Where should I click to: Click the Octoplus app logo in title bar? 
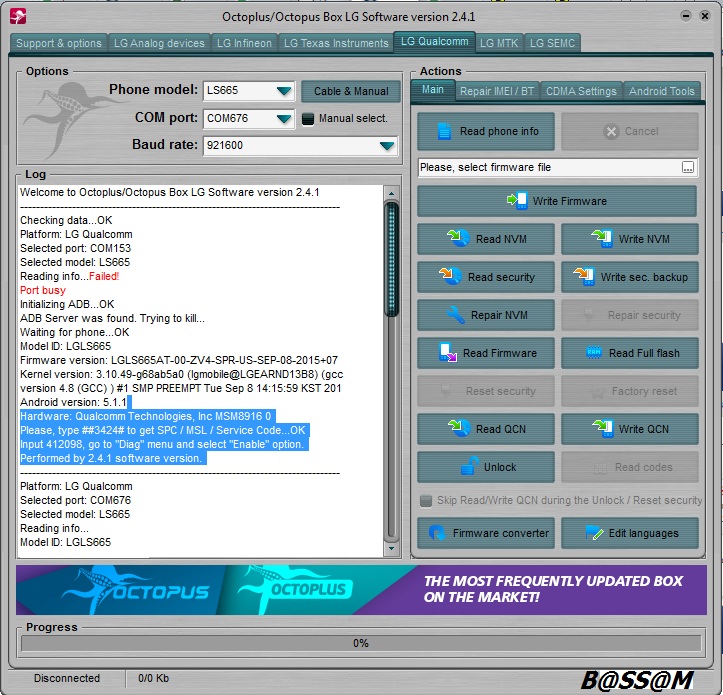[x=18, y=17]
